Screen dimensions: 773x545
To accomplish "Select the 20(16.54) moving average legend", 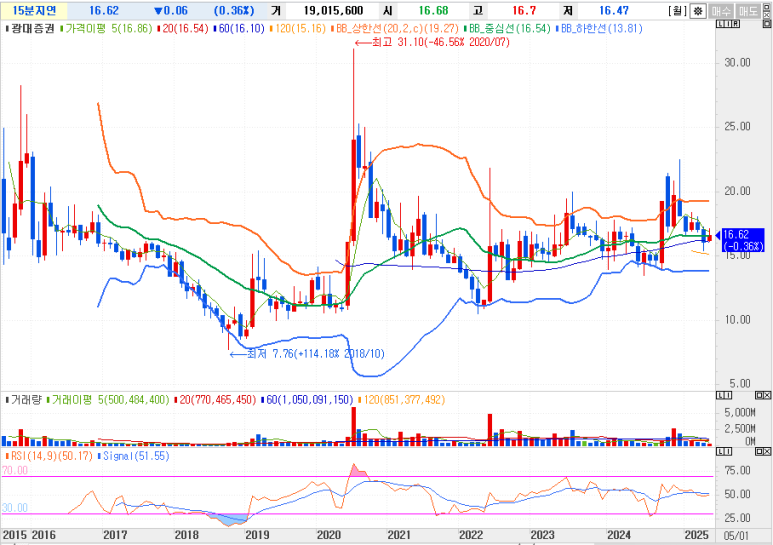I will pos(183,29).
